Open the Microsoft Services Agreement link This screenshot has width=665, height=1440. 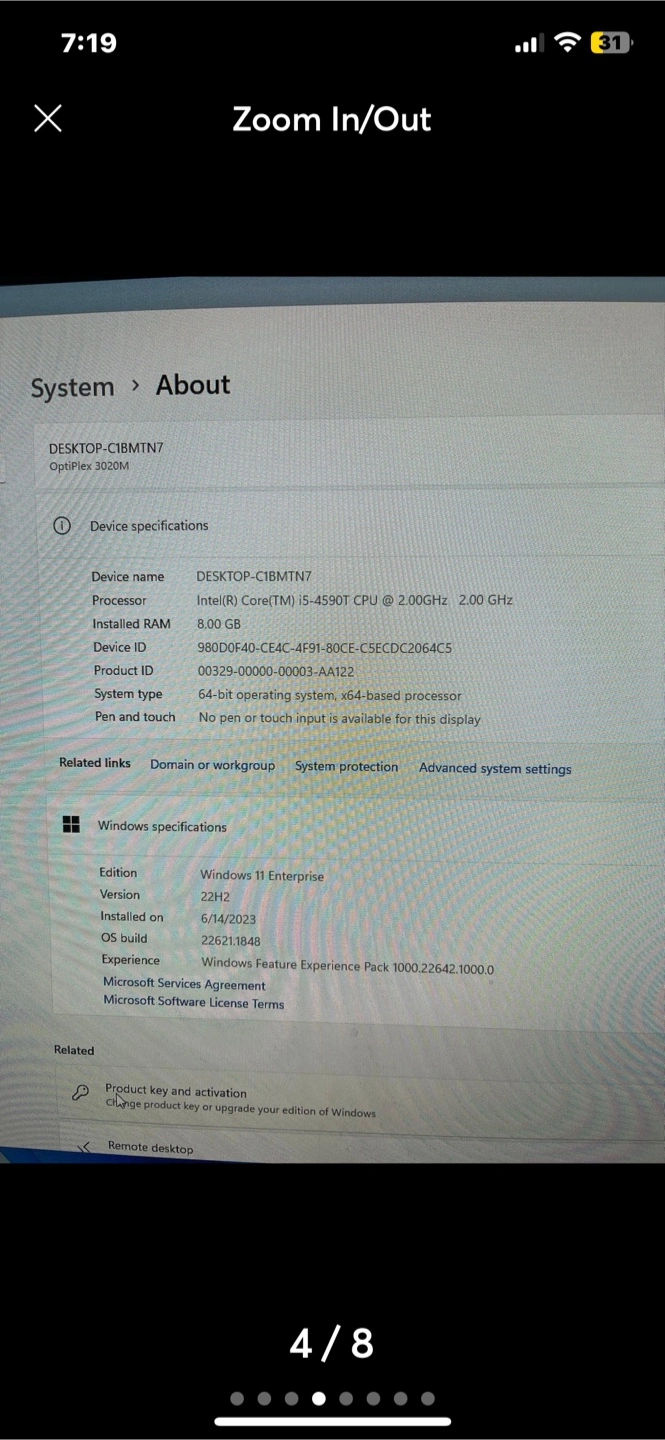click(184, 984)
